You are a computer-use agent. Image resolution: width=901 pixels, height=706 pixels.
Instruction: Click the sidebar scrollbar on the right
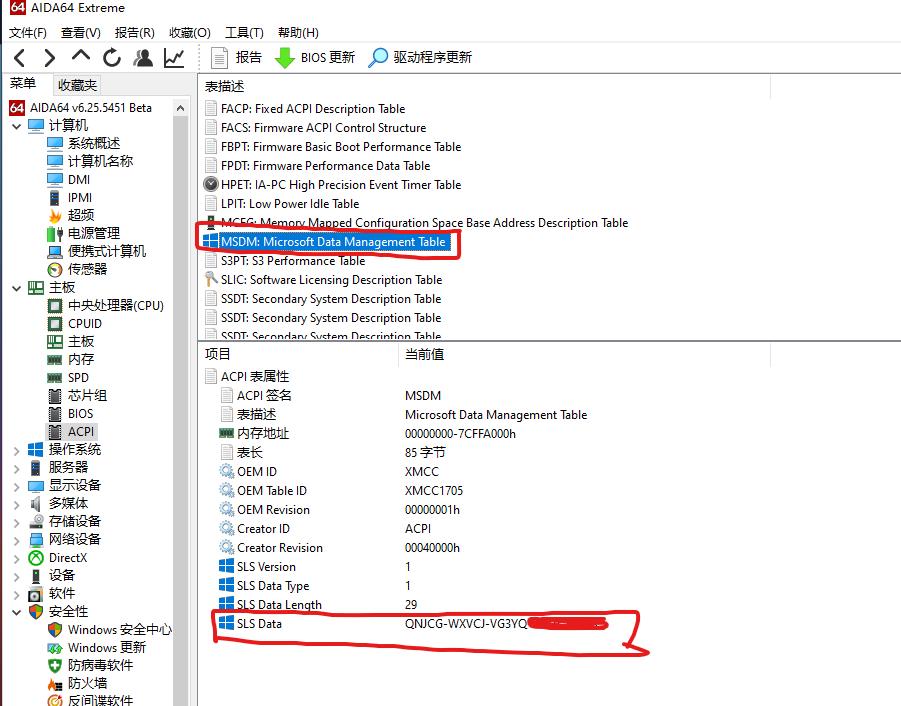[x=180, y=400]
